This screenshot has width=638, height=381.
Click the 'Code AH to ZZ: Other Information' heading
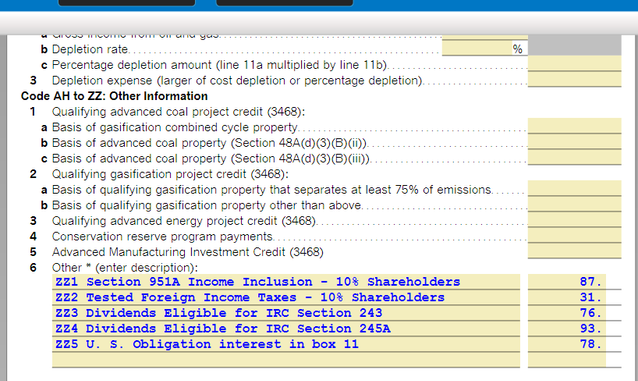tap(114, 96)
